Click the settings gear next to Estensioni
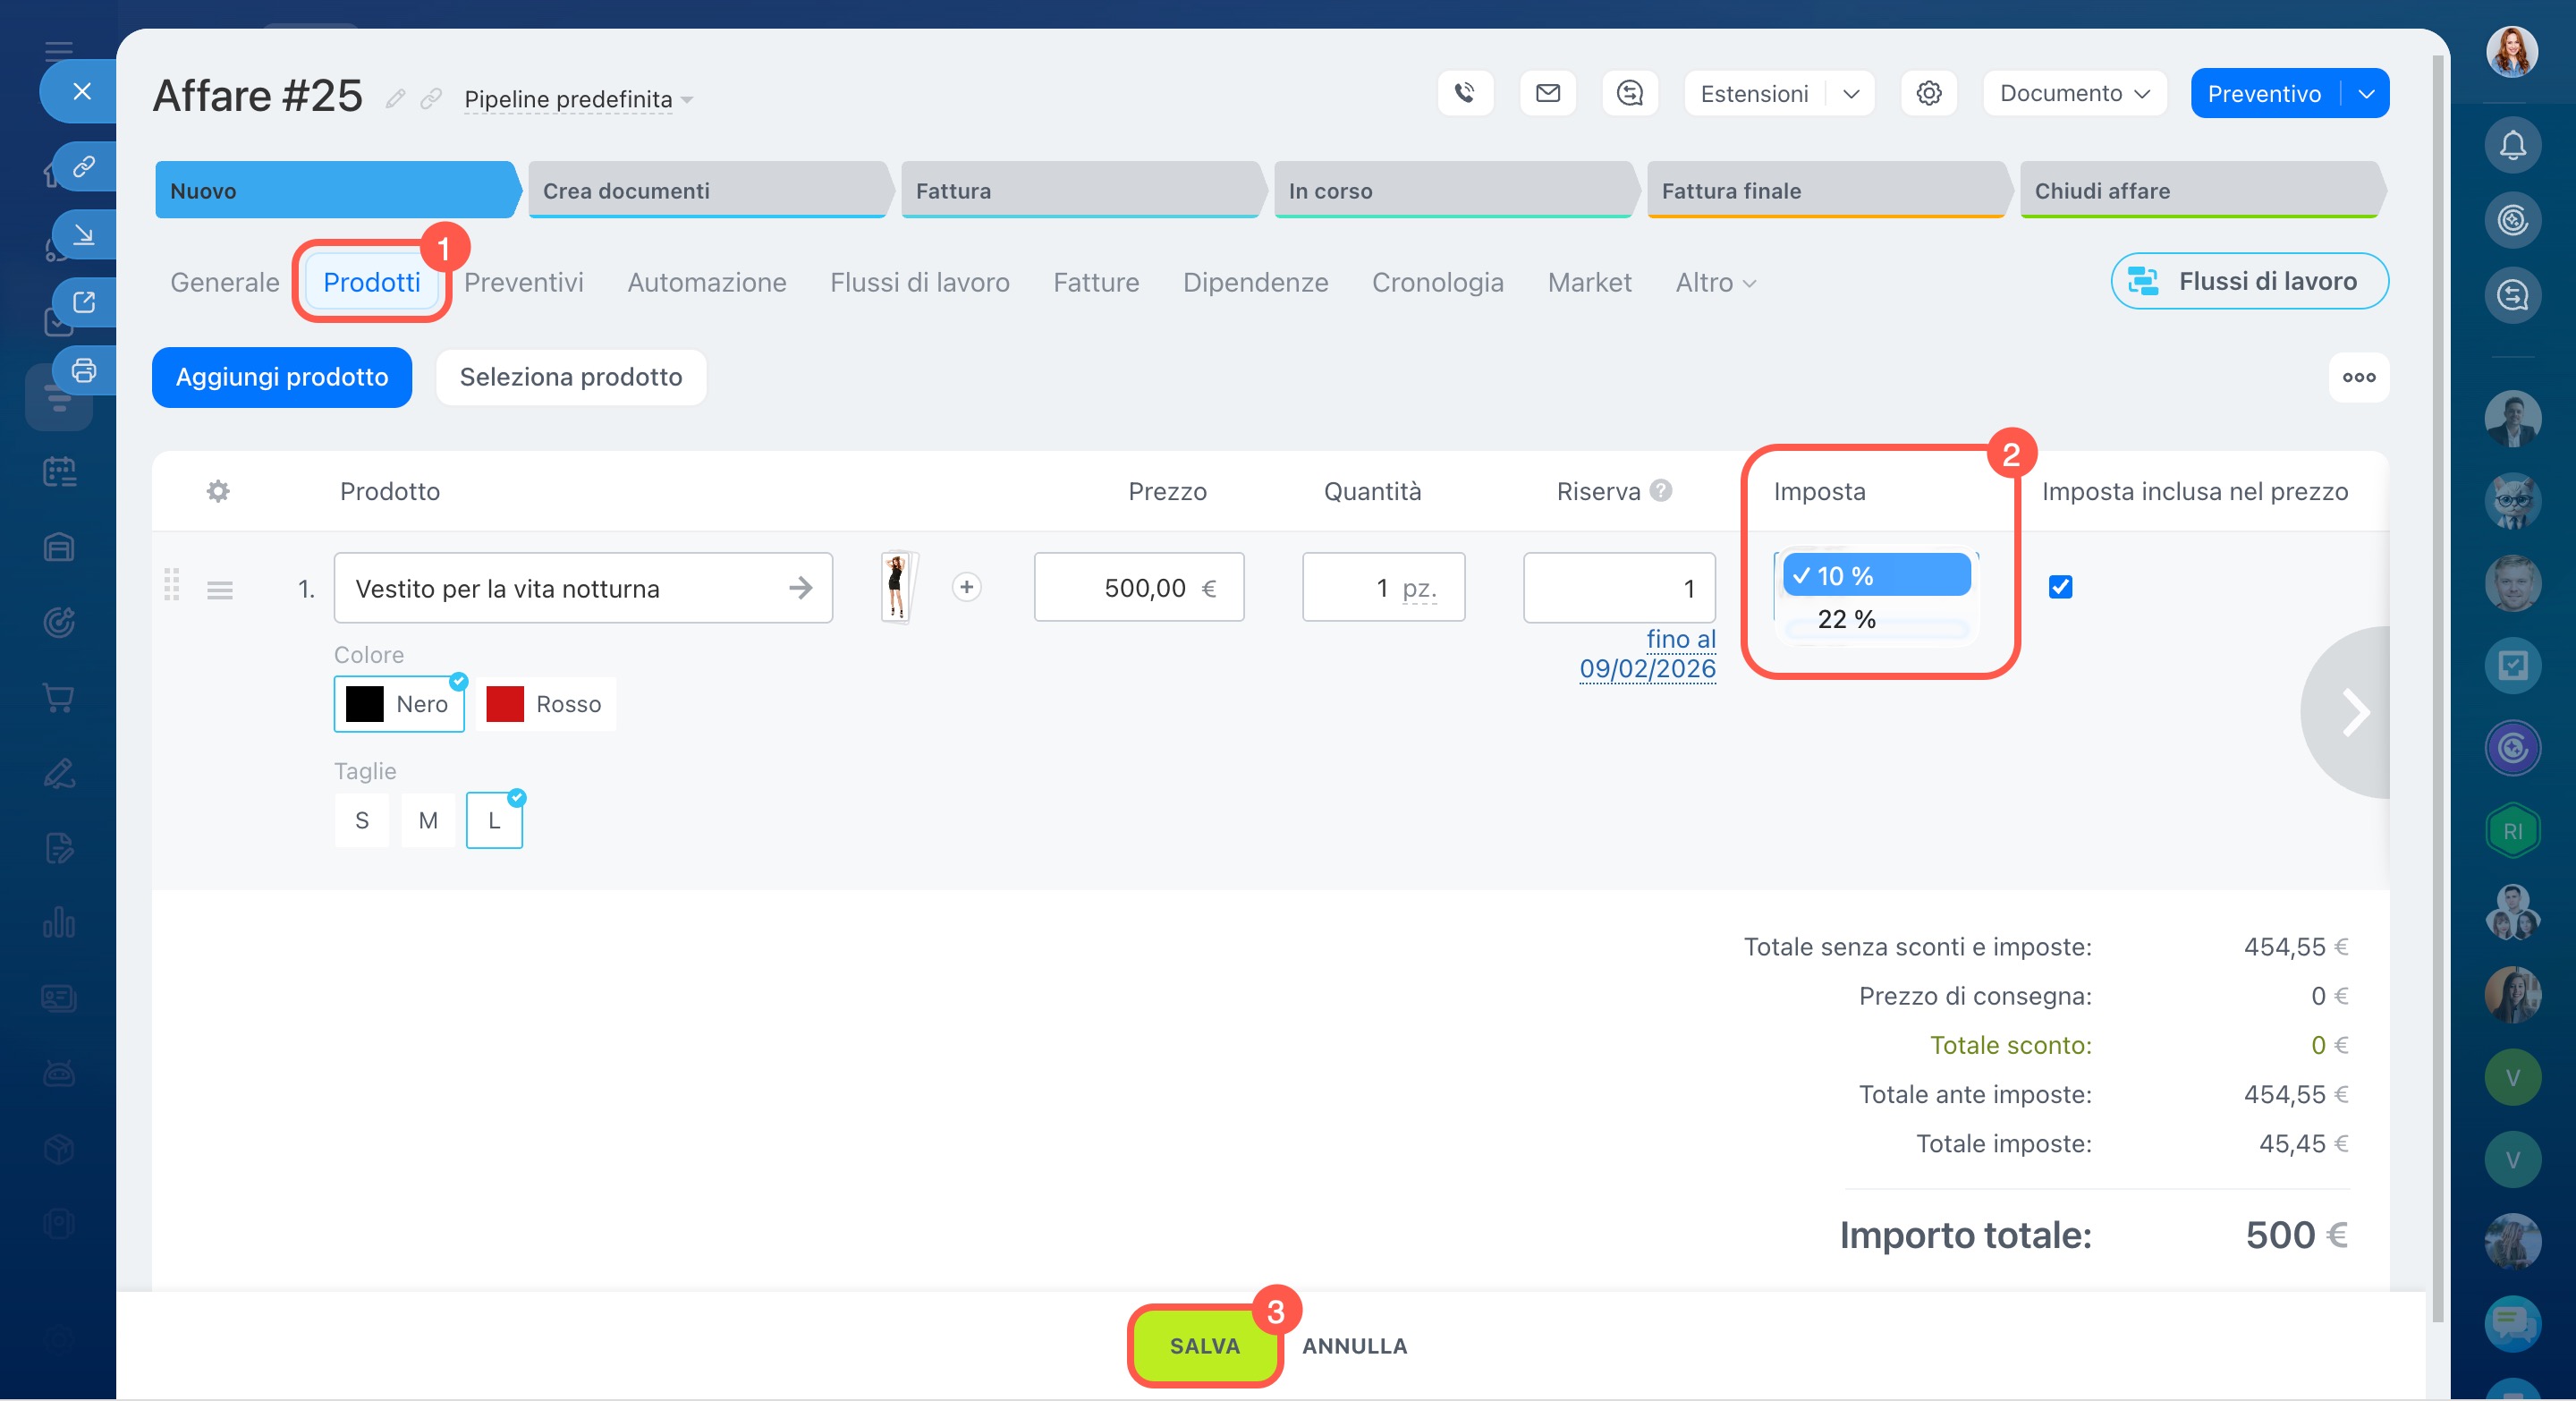This screenshot has width=2576, height=1401. point(1928,93)
